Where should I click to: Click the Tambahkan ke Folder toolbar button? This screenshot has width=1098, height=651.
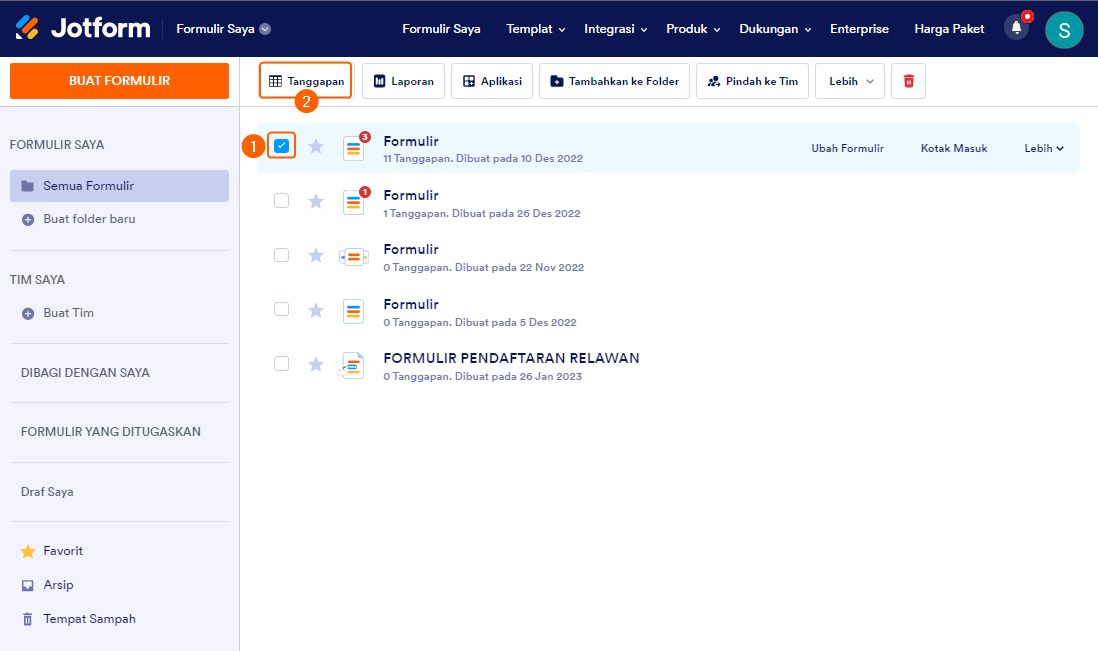point(614,81)
